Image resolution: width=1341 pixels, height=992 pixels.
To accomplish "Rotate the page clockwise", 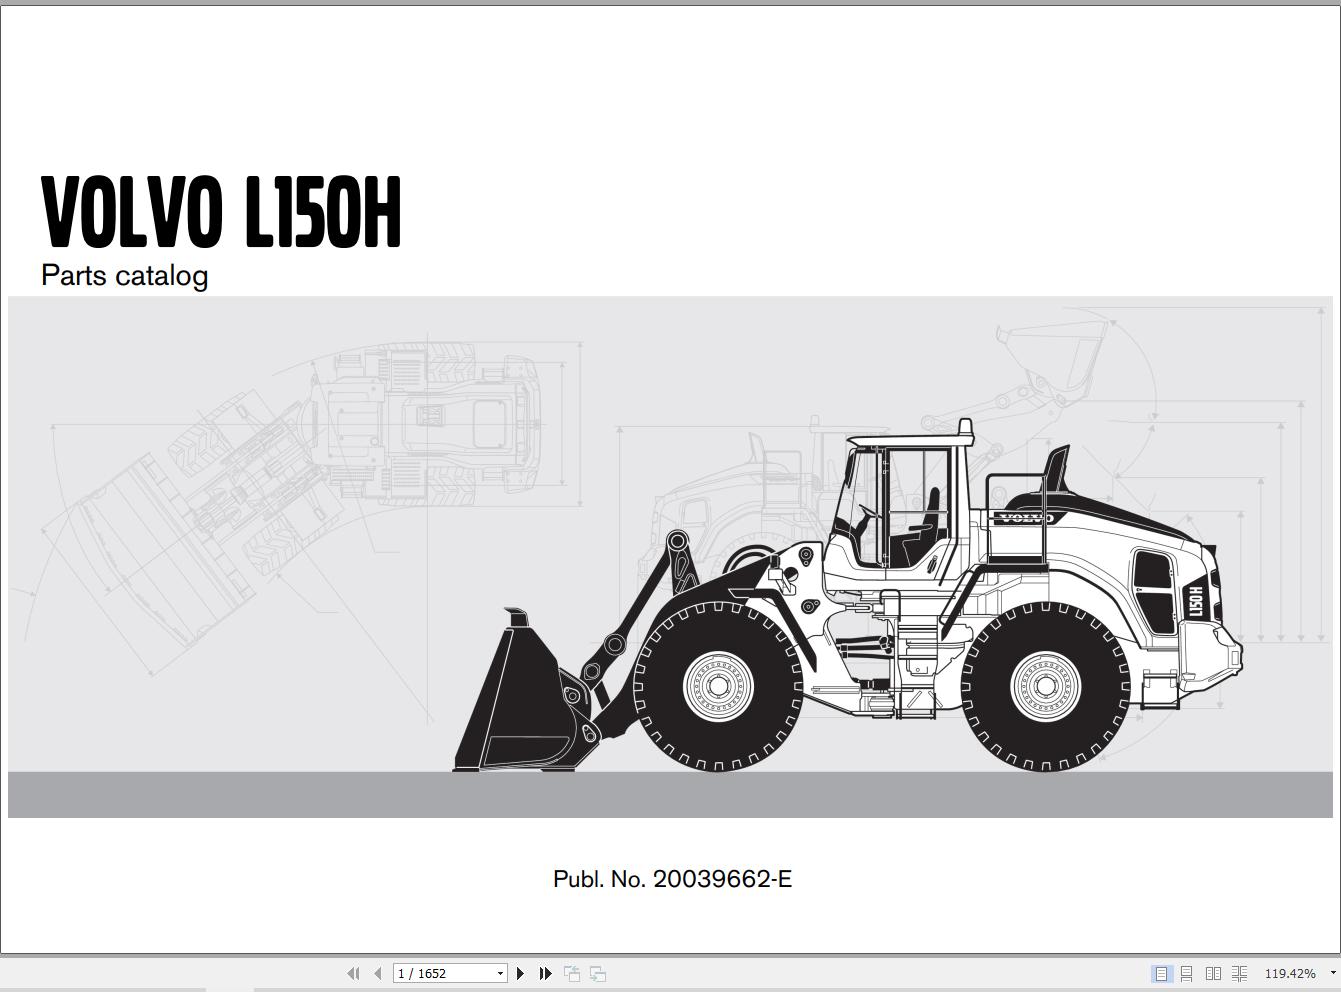I will pos(598,973).
